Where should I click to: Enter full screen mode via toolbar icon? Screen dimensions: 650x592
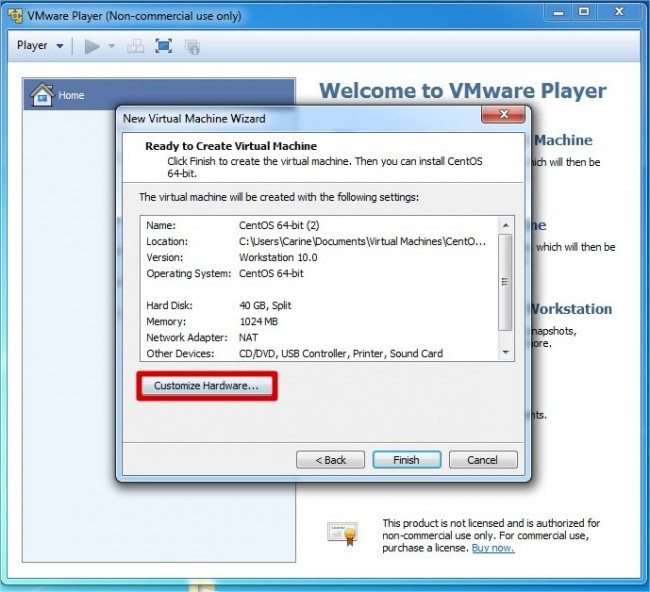pyautogui.click(x=164, y=46)
